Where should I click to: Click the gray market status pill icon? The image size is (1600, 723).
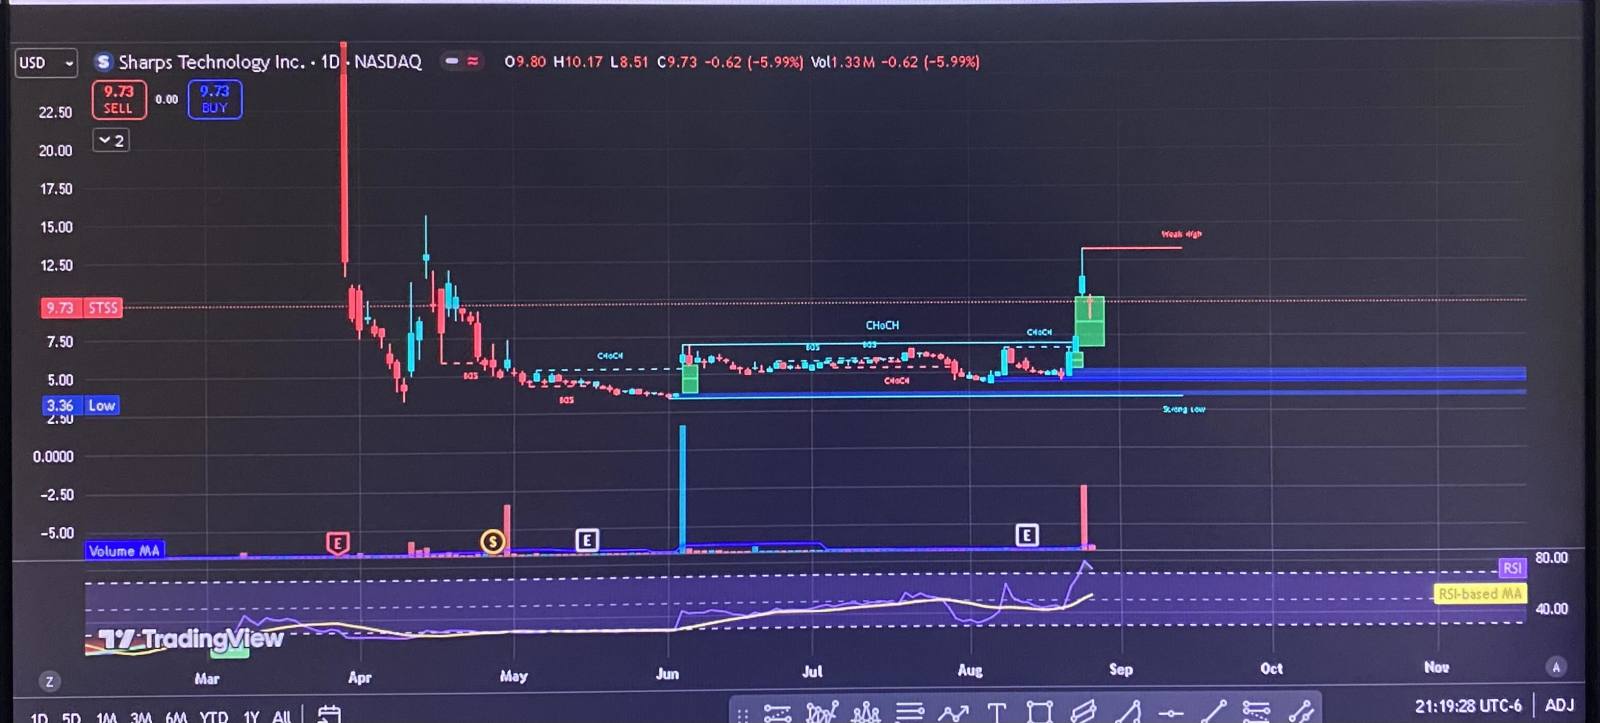tap(452, 61)
